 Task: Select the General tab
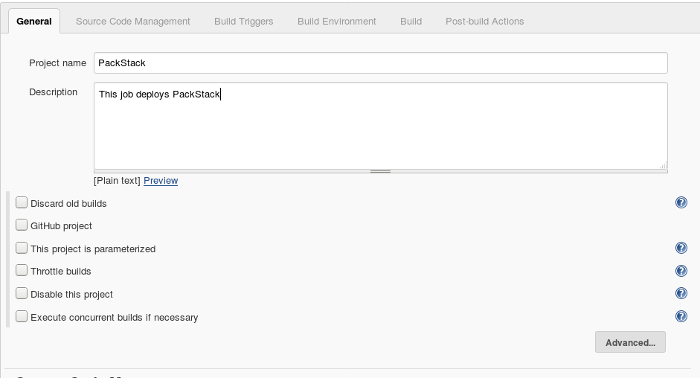coord(34,21)
